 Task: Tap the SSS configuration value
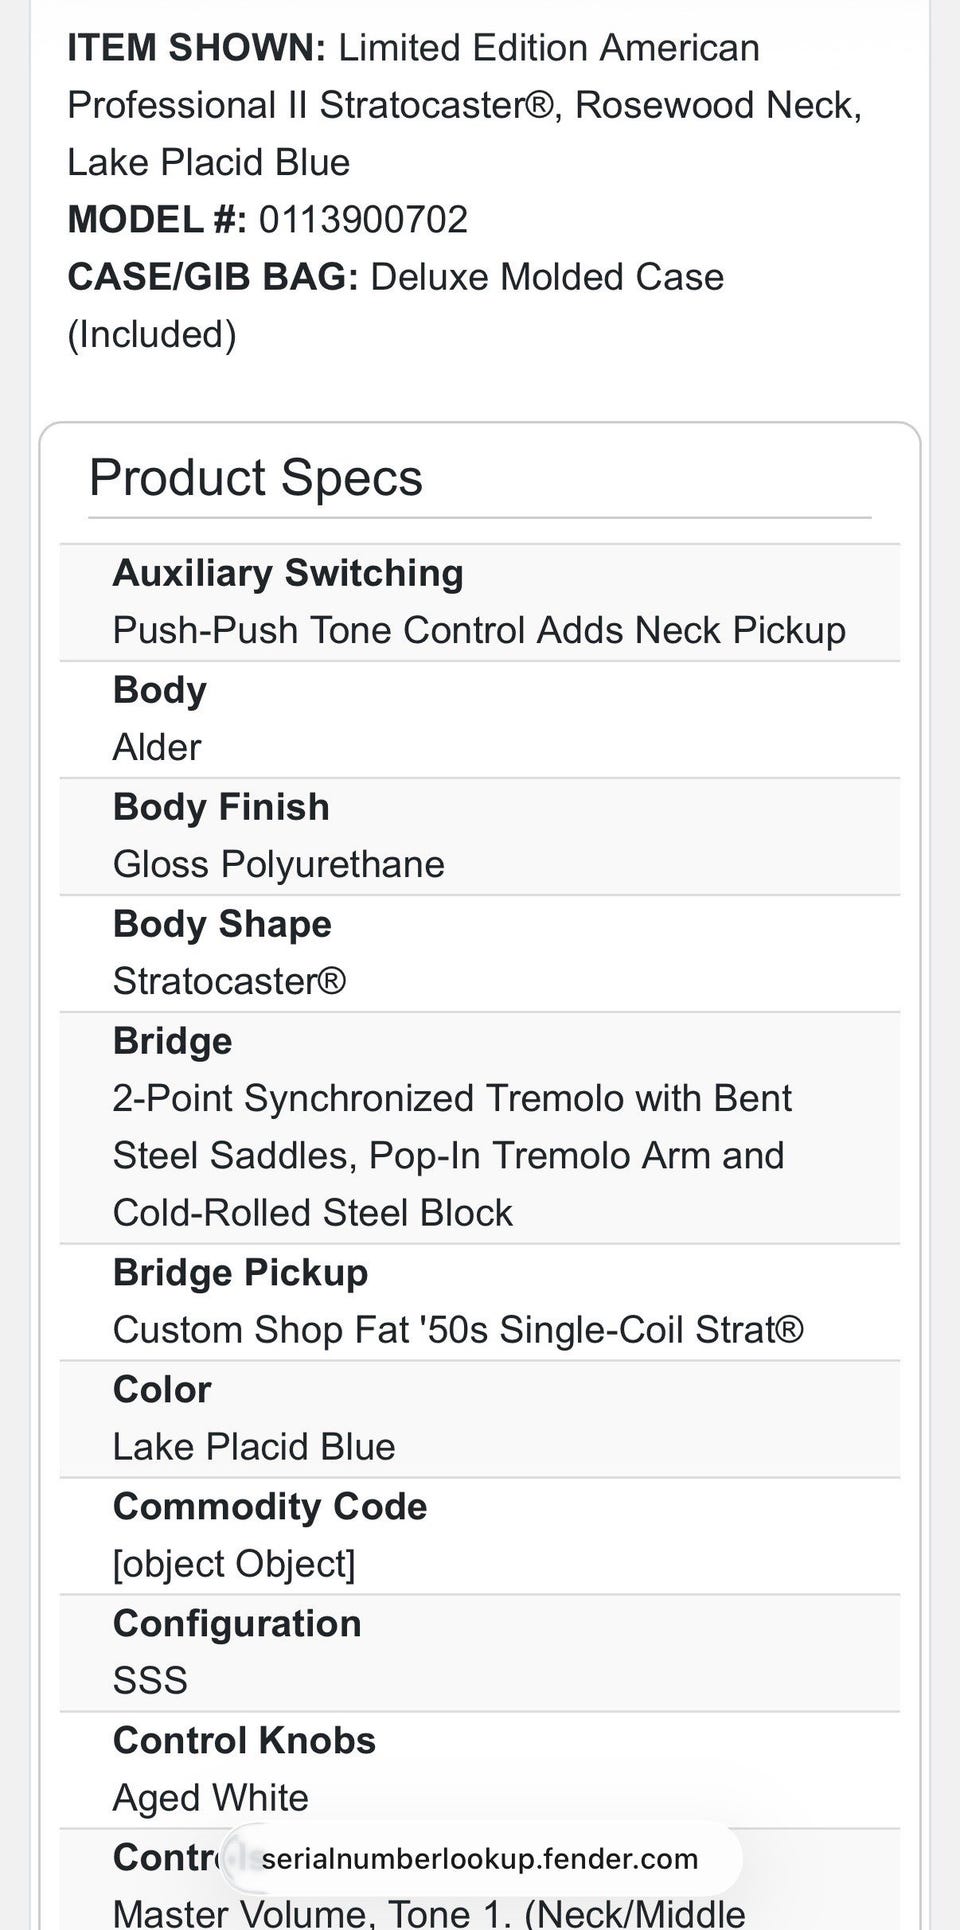[150, 1681]
